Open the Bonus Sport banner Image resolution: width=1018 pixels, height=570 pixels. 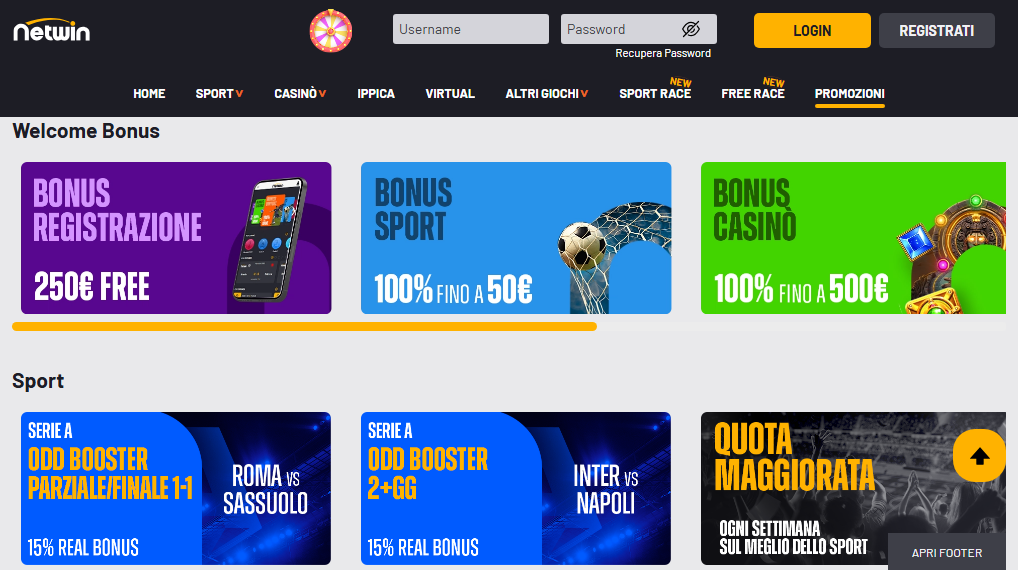(516, 238)
